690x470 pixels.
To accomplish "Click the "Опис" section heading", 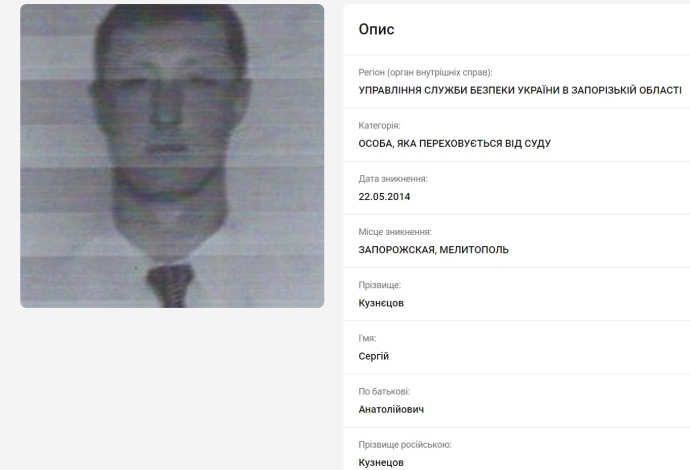I will click(376, 29).
